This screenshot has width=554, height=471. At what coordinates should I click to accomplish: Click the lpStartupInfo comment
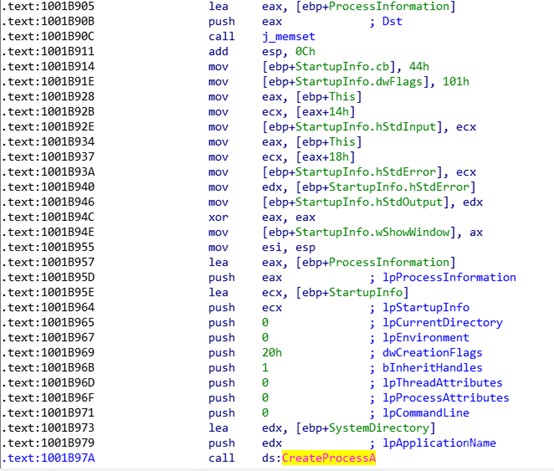426,307
